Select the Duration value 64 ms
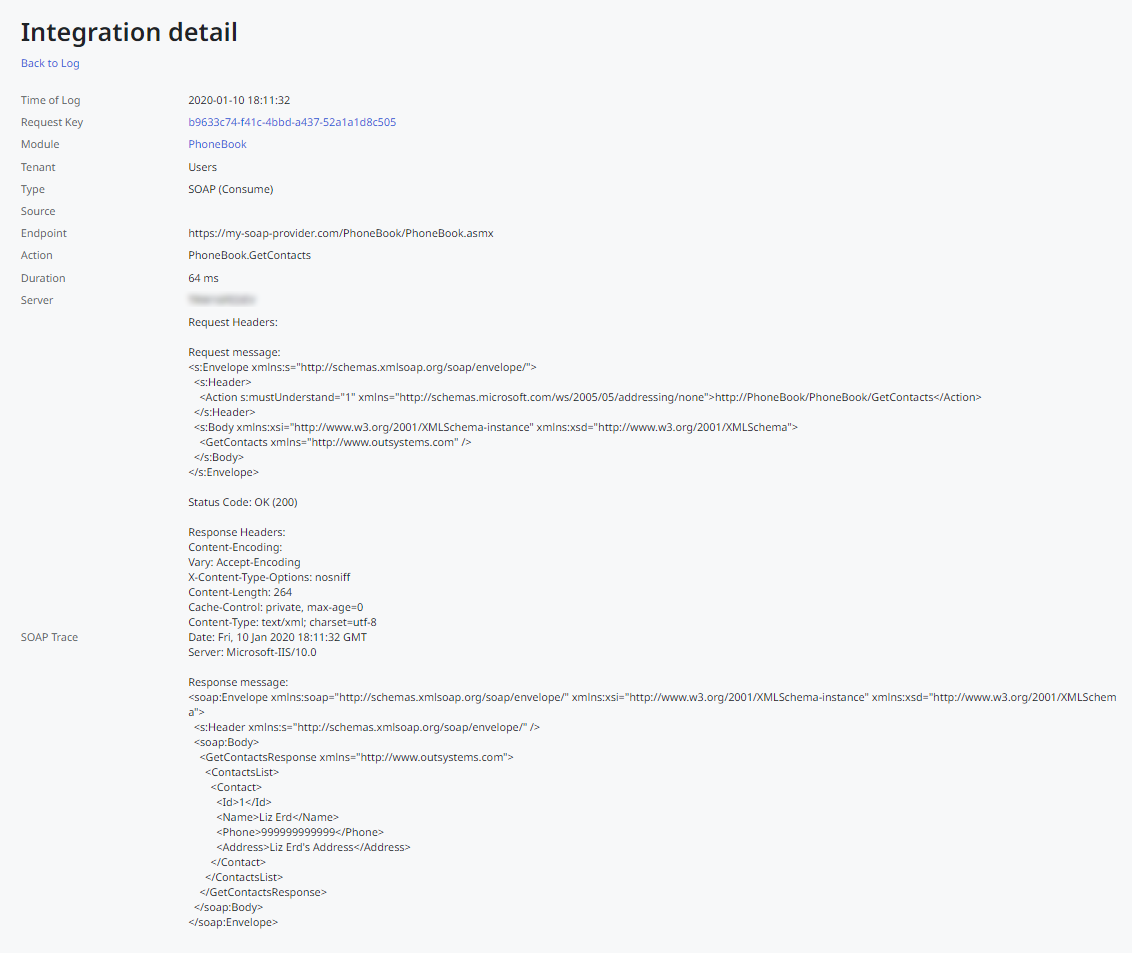This screenshot has width=1132, height=953. click(x=203, y=278)
